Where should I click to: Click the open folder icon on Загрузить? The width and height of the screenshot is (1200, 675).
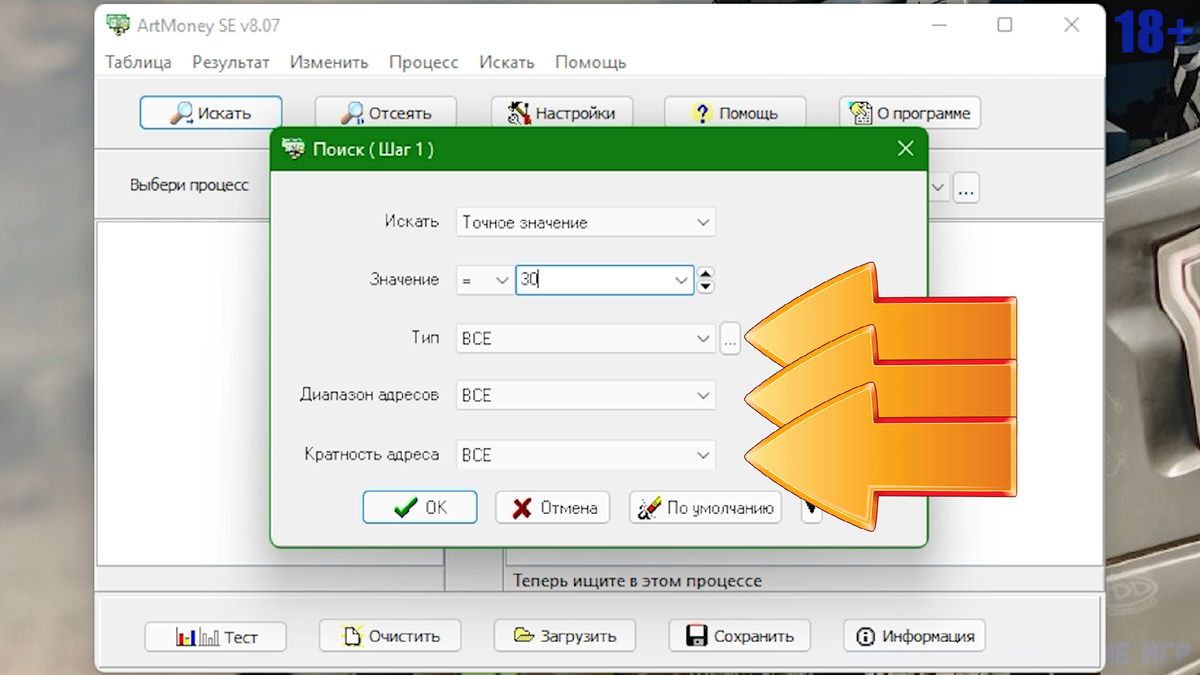[x=524, y=635]
